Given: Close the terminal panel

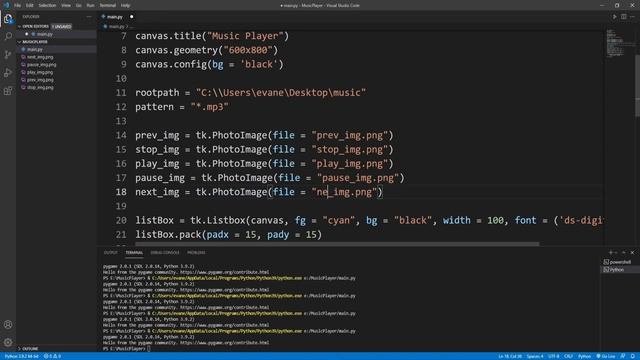Looking at the screenshot, I should point(632,253).
